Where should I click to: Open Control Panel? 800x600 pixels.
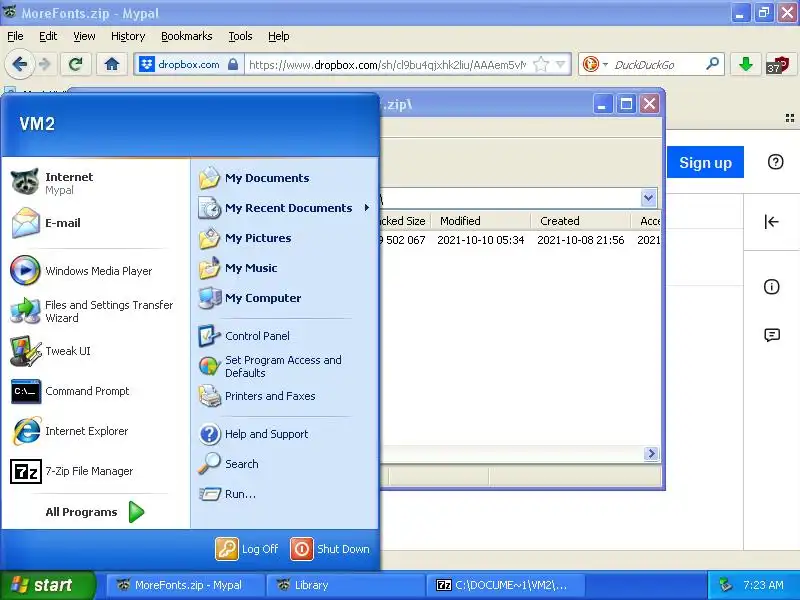click(x=285, y=336)
